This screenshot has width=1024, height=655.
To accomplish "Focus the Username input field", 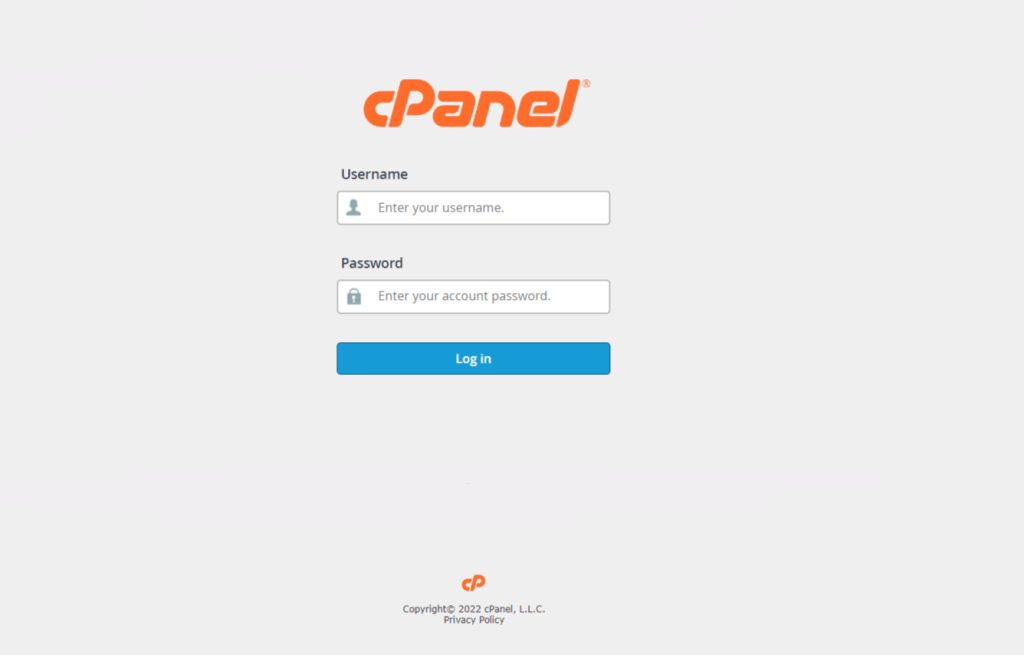I will 473,208.
